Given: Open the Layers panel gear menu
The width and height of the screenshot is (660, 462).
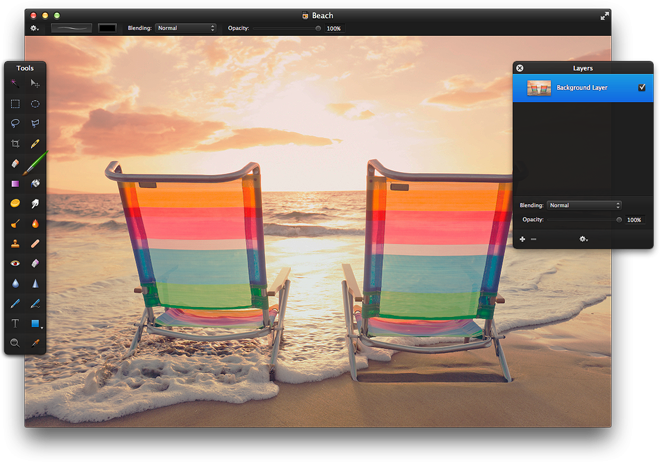Looking at the screenshot, I should (583, 239).
